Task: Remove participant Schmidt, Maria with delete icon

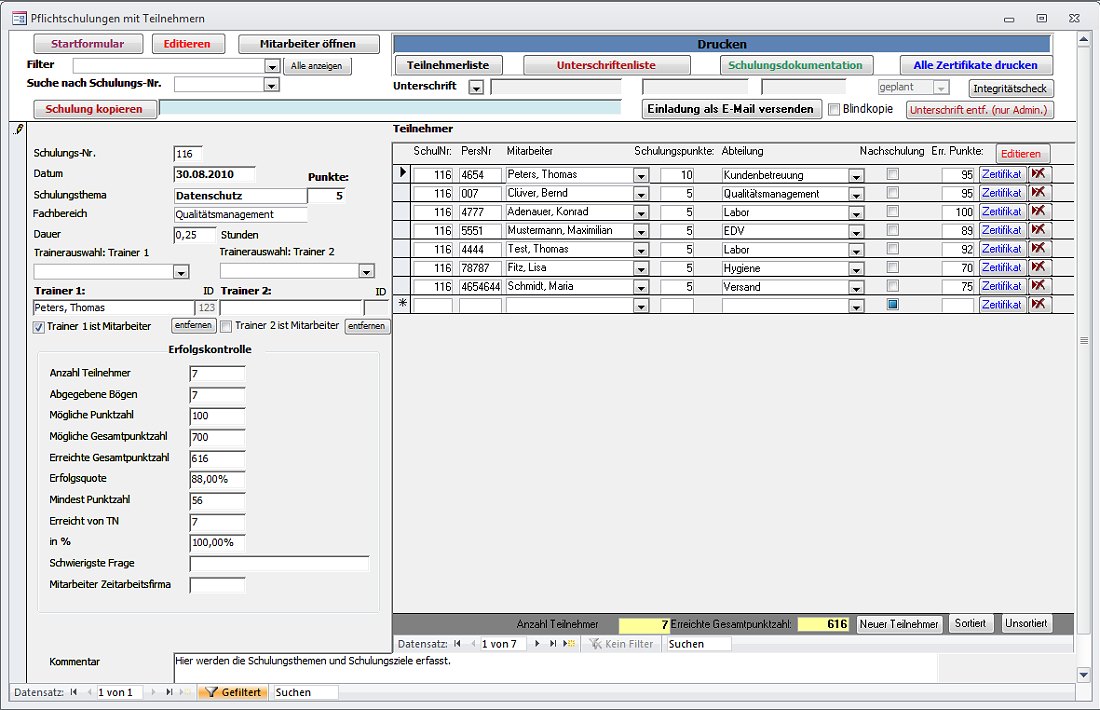Action: pyautogui.click(x=1040, y=286)
